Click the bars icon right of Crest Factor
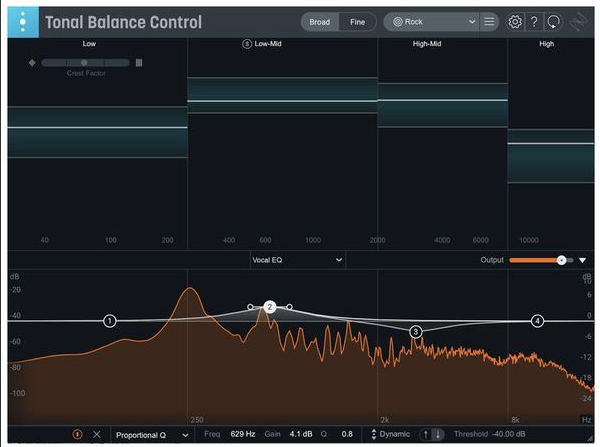600x447 pixels. point(139,62)
